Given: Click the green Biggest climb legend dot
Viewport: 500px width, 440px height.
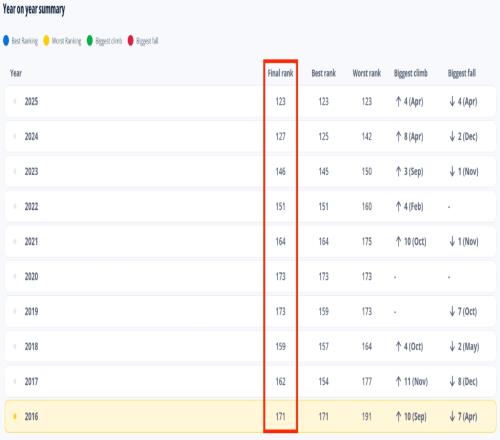Looking at the screenshot, I should [x=90, y=40].
